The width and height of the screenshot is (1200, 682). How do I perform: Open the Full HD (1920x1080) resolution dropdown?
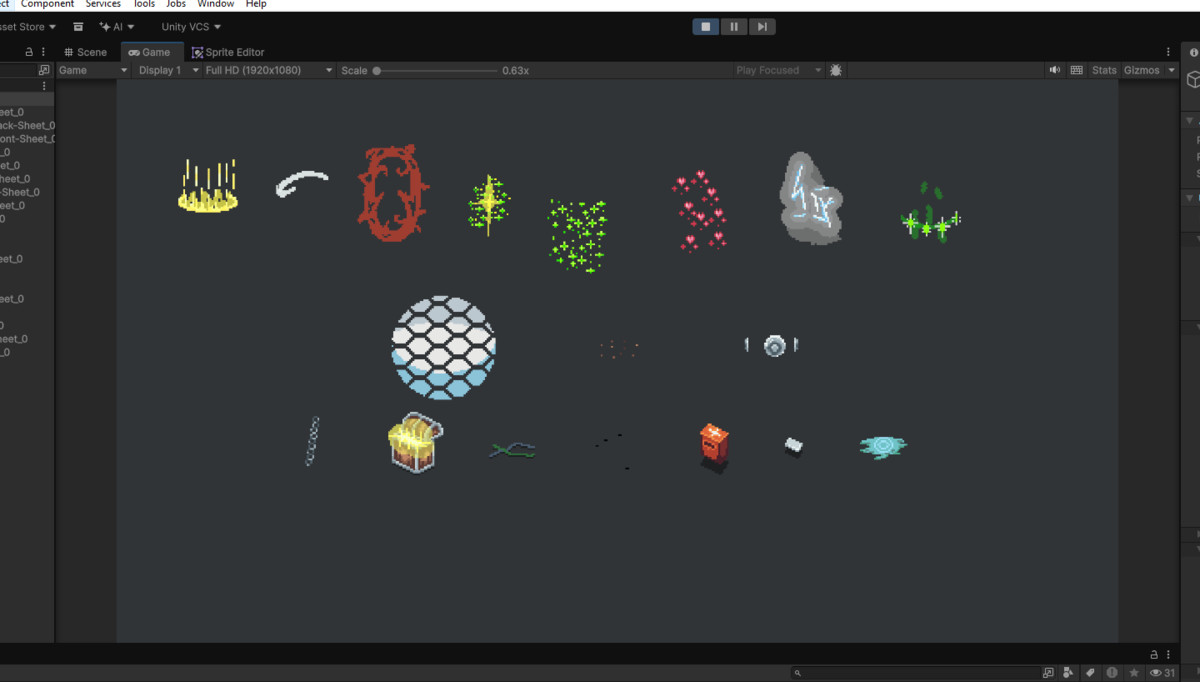coord(268,70)
